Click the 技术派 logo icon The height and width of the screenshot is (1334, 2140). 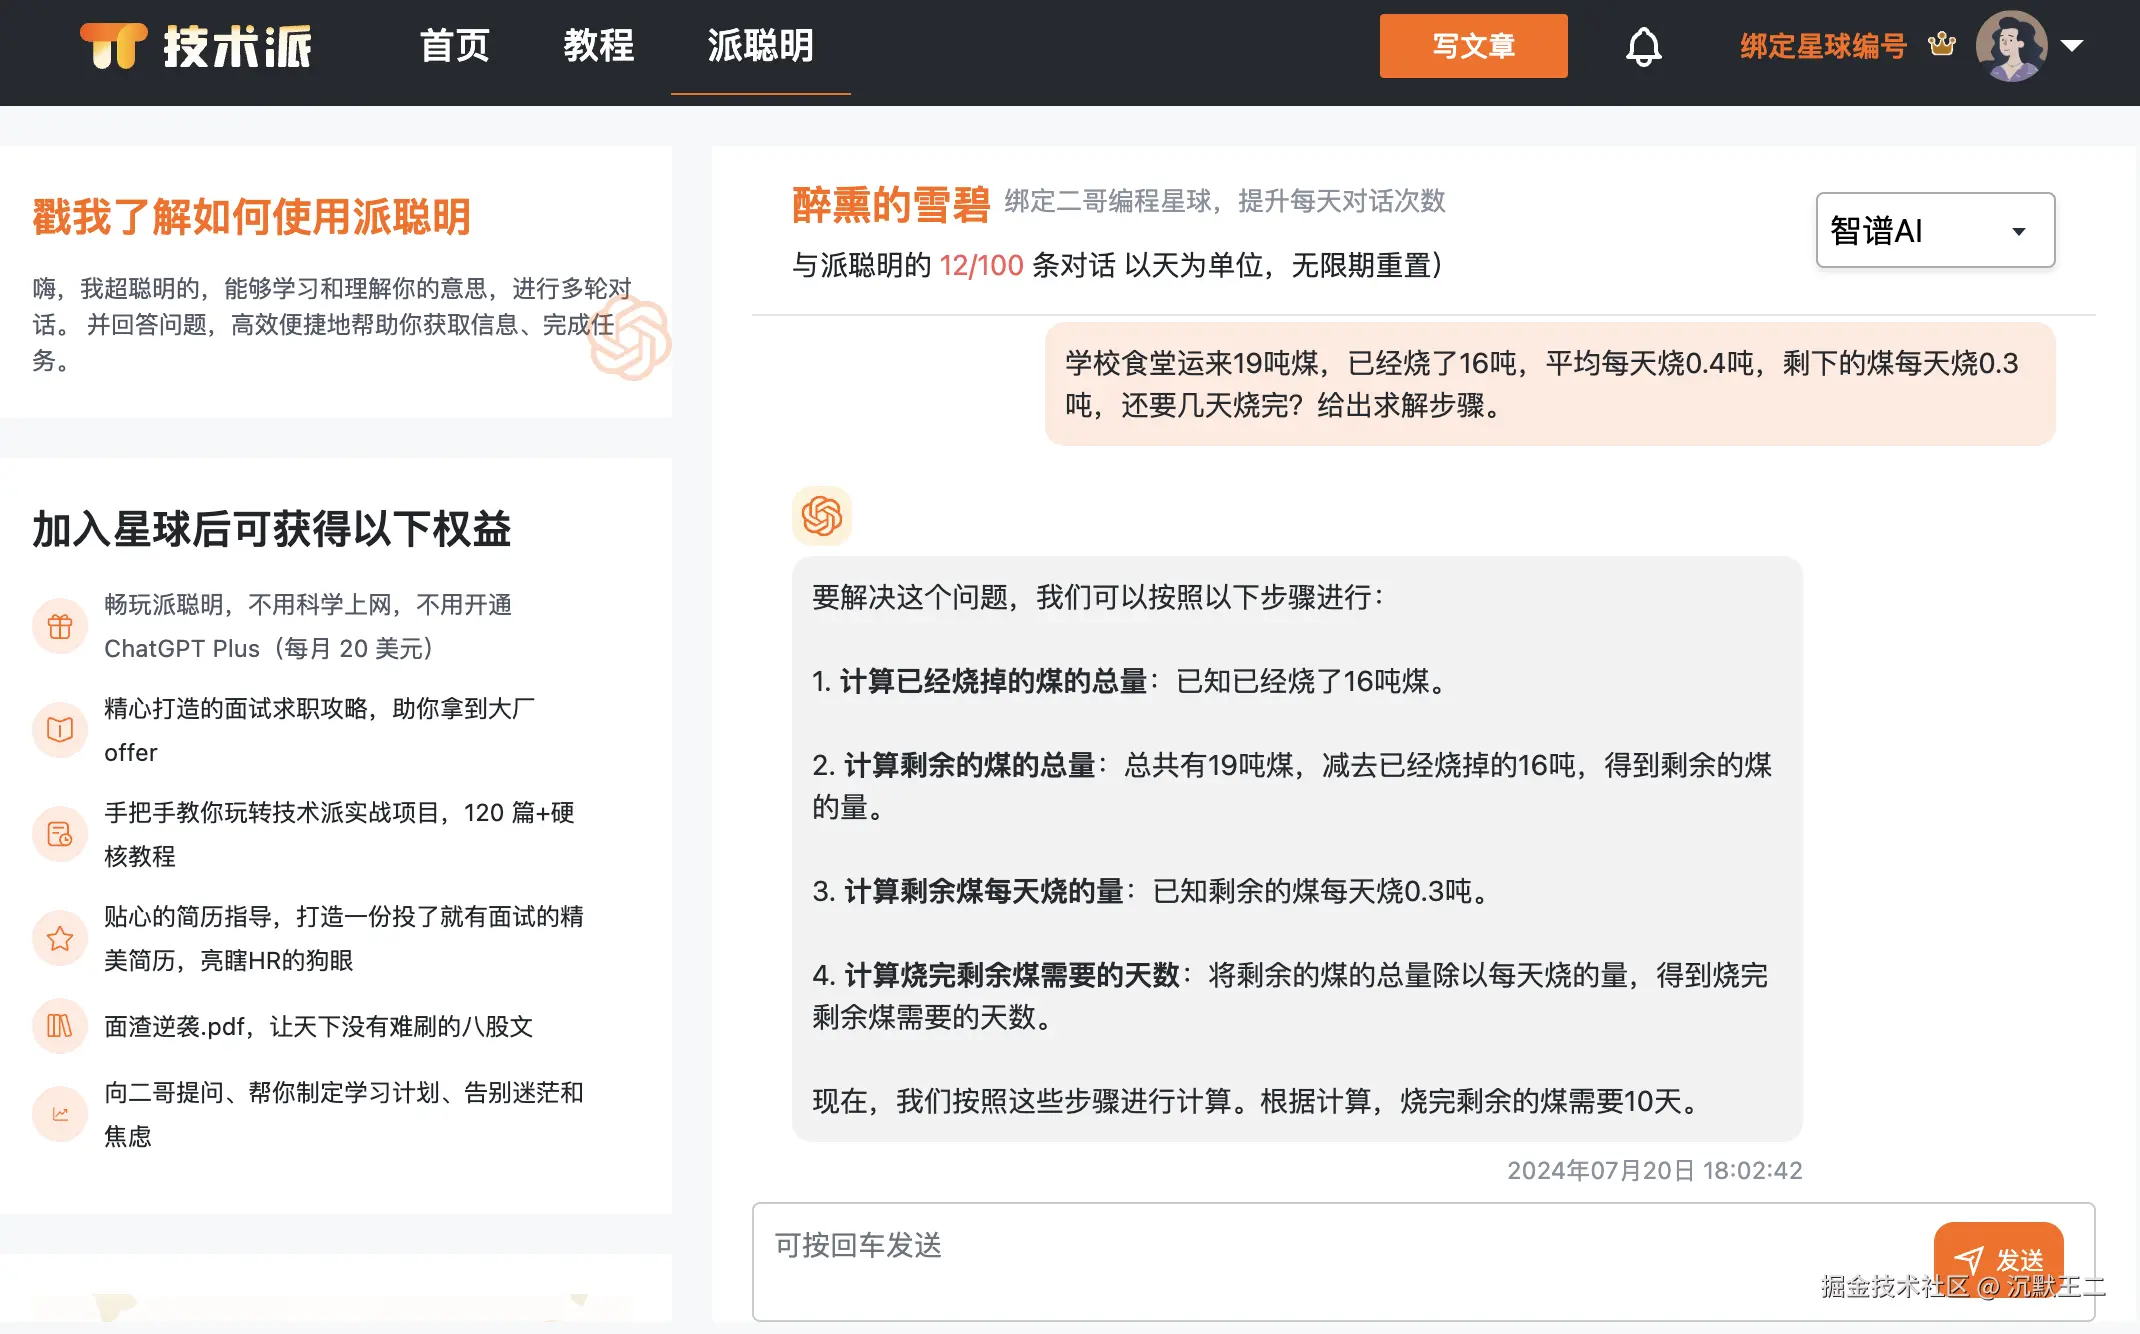(114, 46)
